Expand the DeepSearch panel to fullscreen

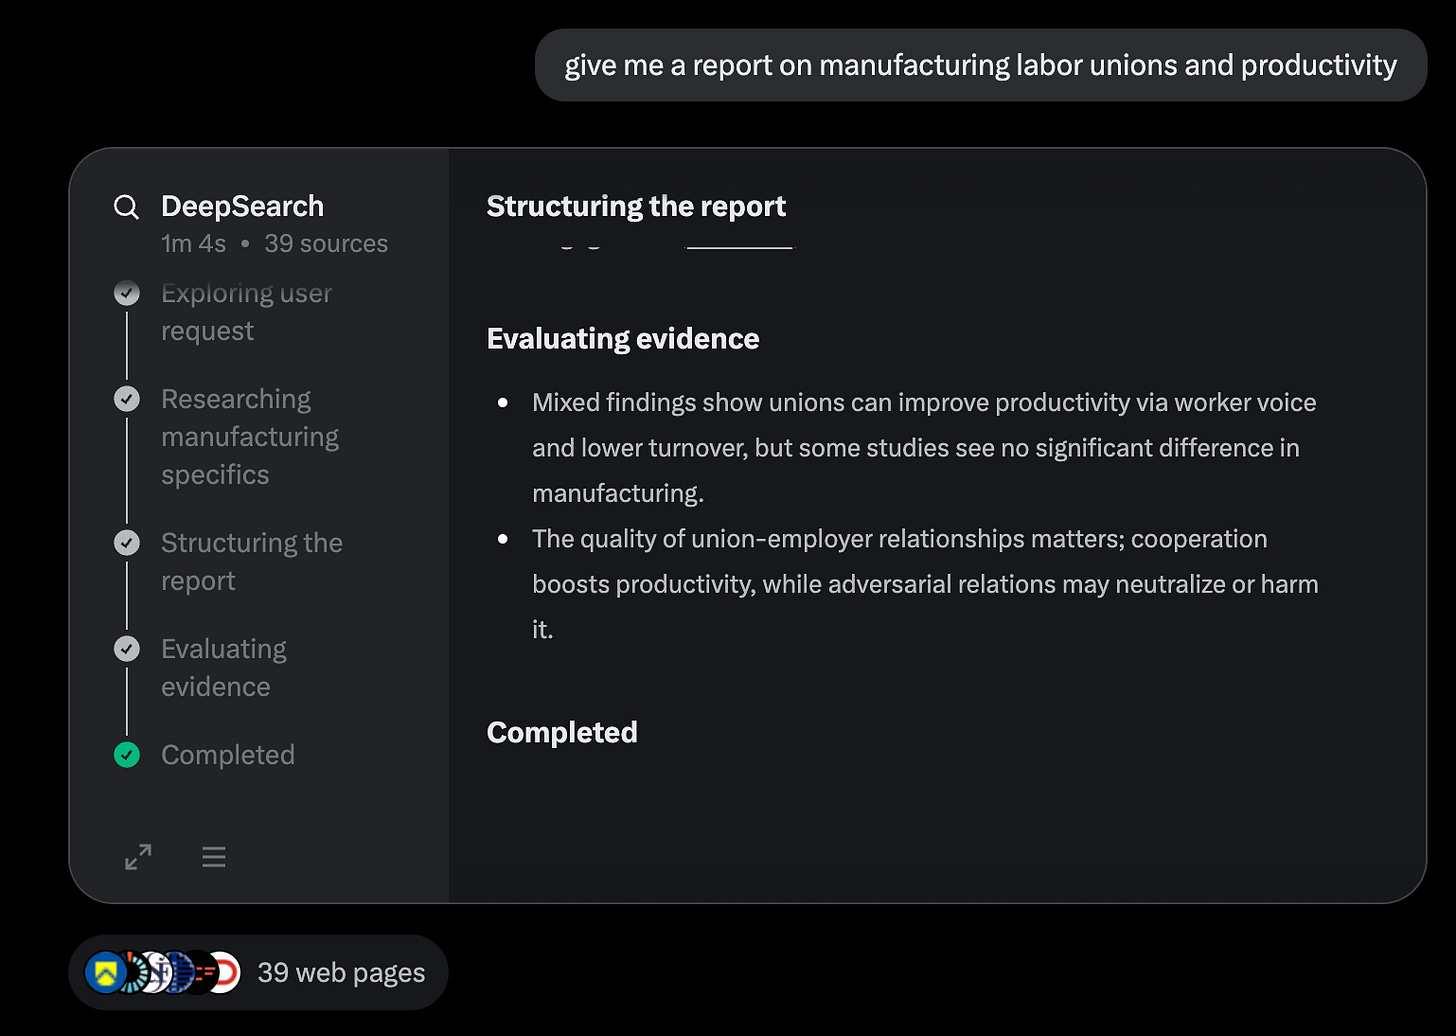tap(138, 857)
